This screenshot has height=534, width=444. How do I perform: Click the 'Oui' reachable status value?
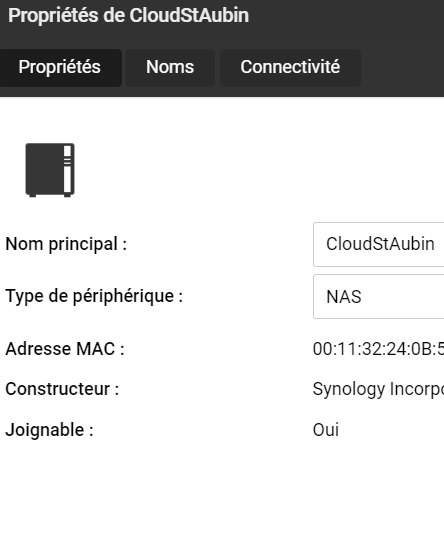(326, 430)
